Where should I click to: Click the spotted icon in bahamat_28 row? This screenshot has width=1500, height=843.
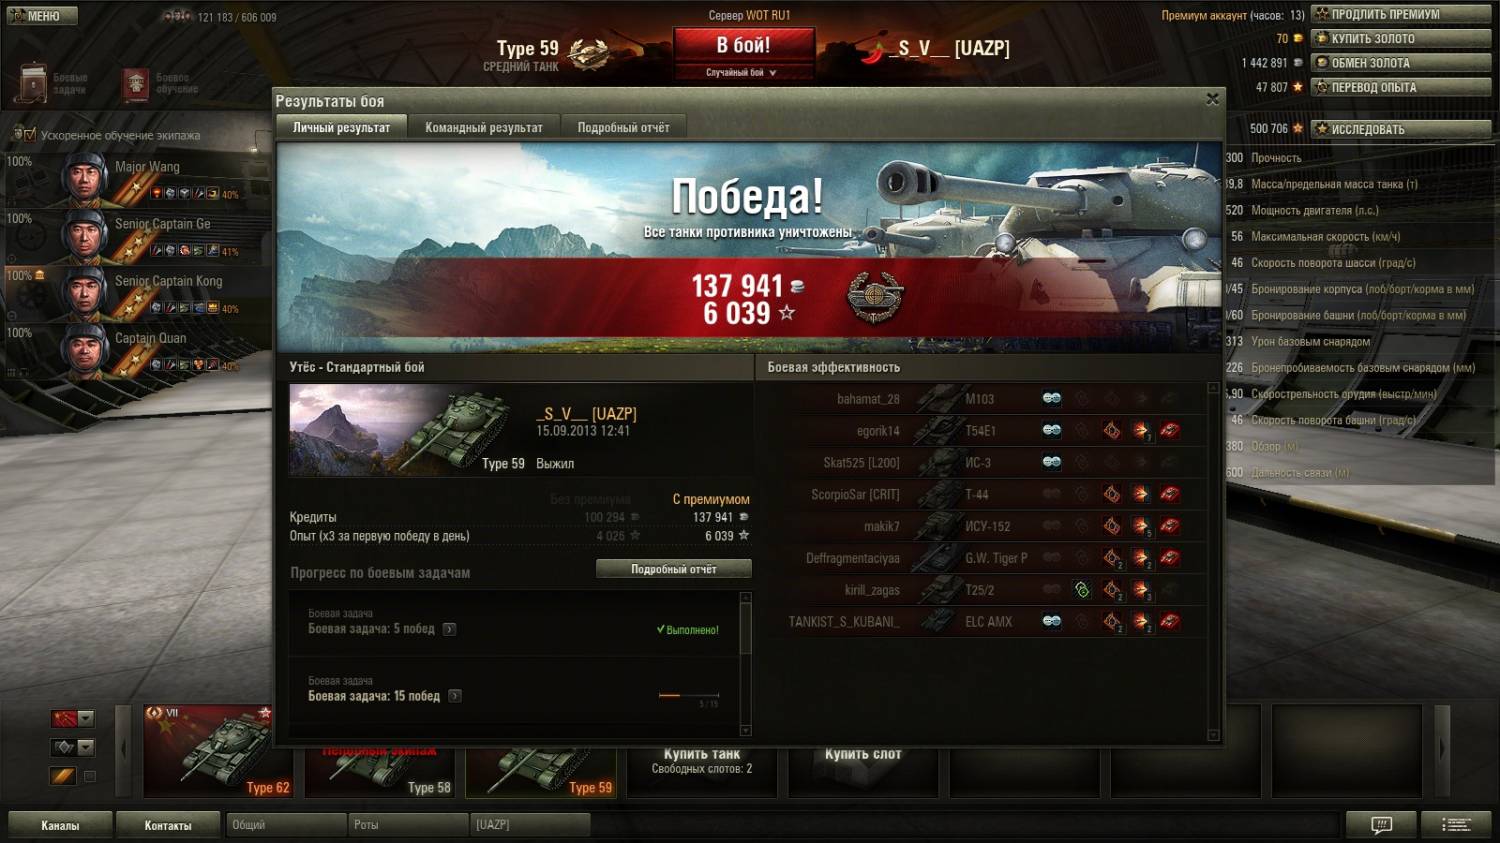[1051, 398]
